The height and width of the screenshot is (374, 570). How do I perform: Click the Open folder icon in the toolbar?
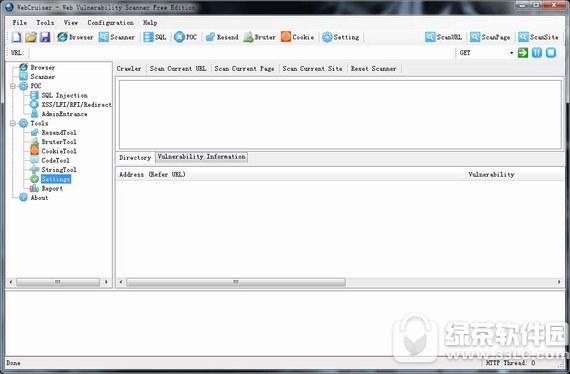pyautogui.click(x=31, y=37)
